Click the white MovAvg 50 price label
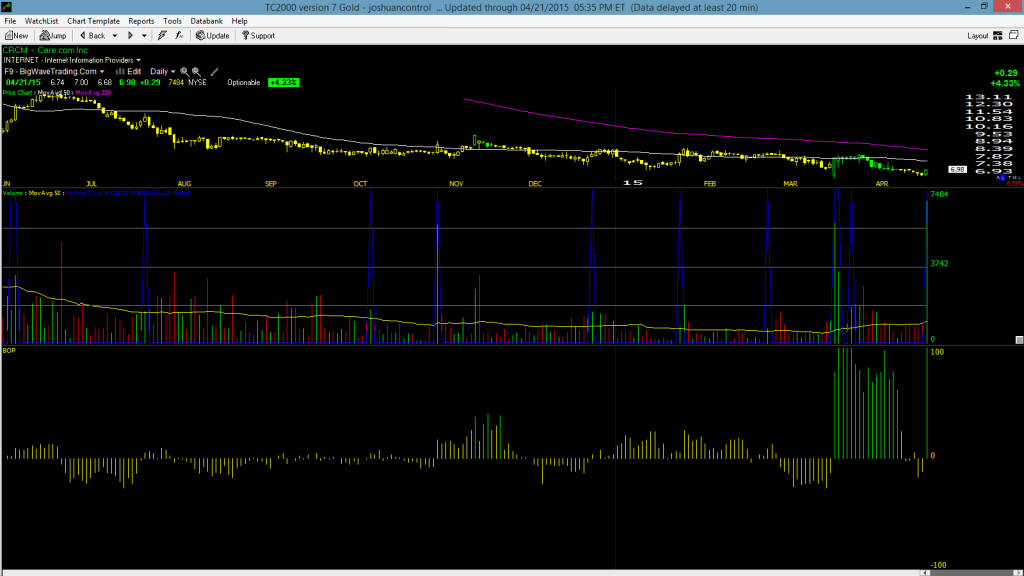This screenshot has width=1024, height=576. click(54, 93)
